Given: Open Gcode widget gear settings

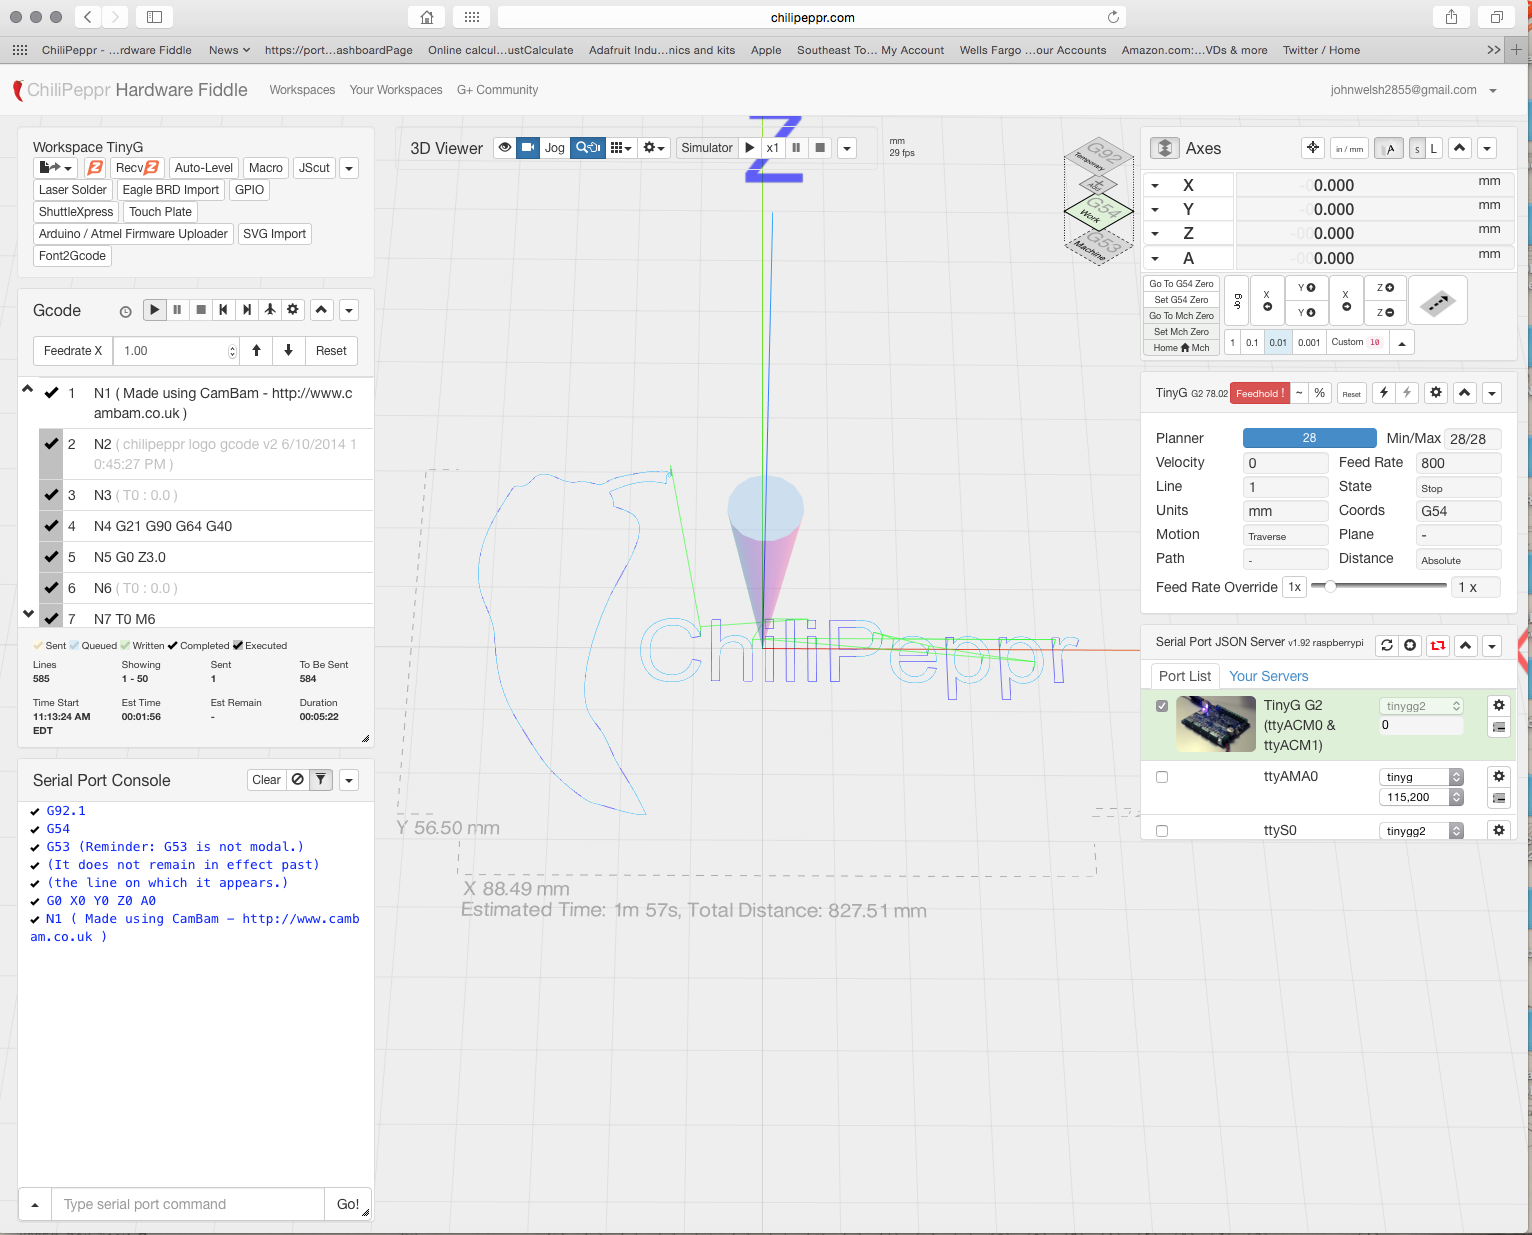Looking at the screenshot, I should (x=293, y=310).
